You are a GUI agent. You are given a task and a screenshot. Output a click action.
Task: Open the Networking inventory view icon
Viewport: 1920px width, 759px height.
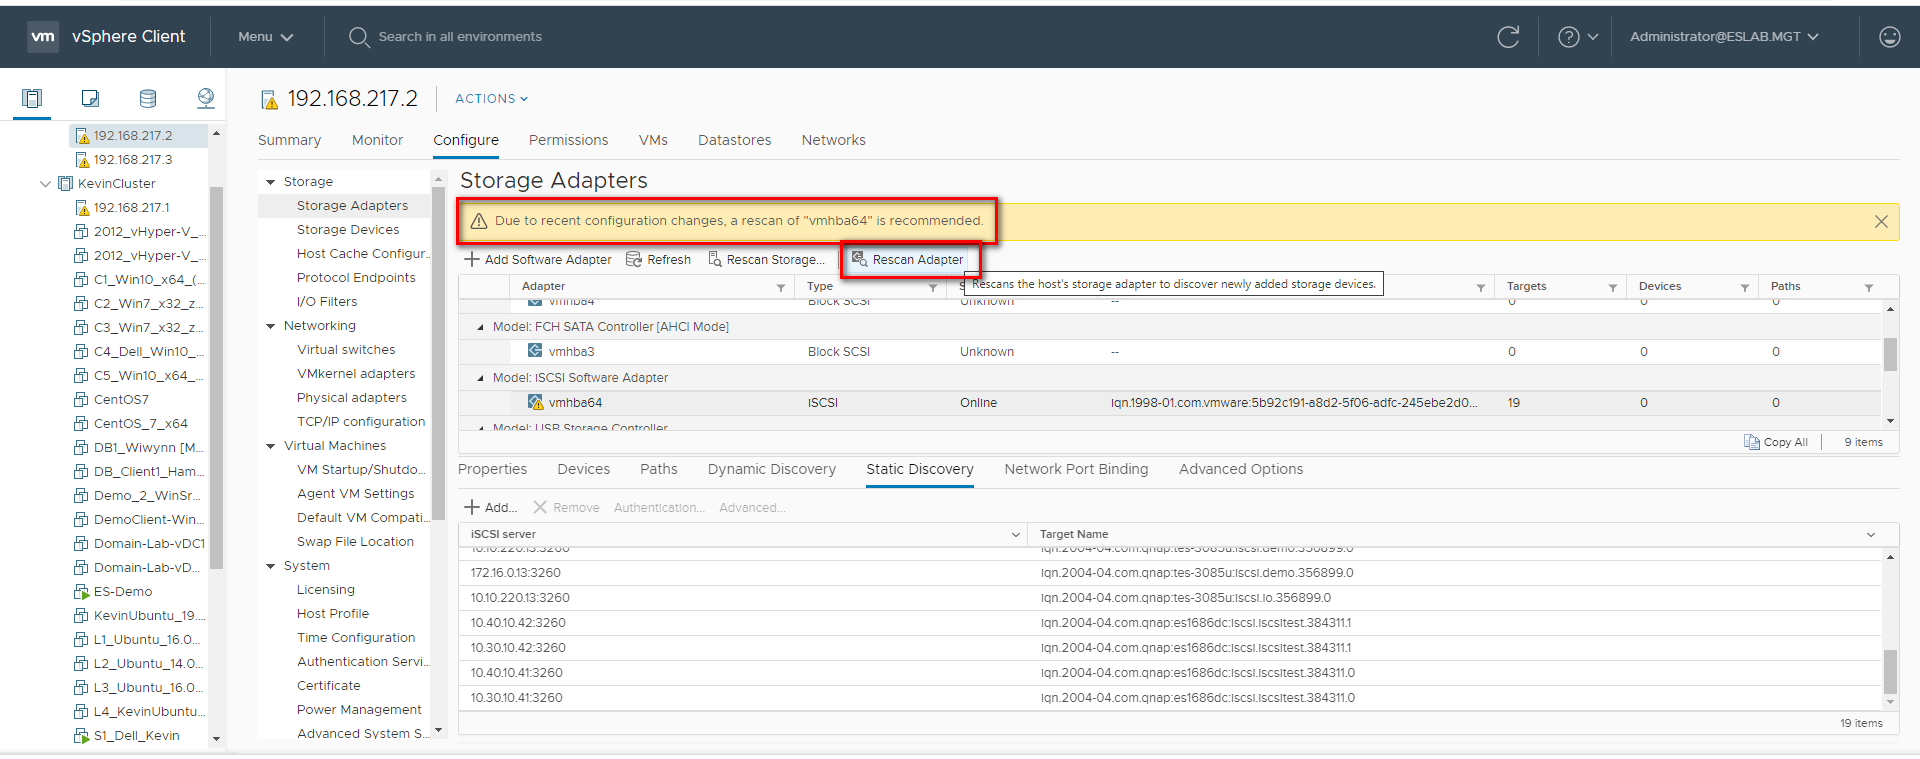point(206,98)
